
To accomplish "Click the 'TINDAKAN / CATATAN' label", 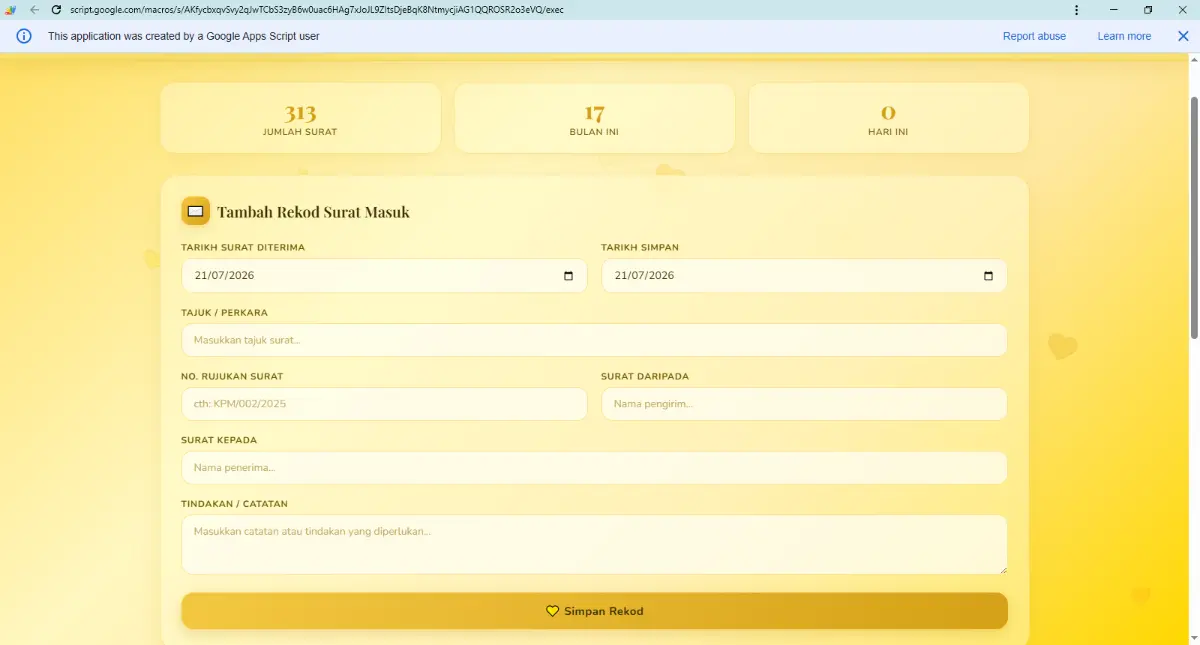I will tap(234, 504).
